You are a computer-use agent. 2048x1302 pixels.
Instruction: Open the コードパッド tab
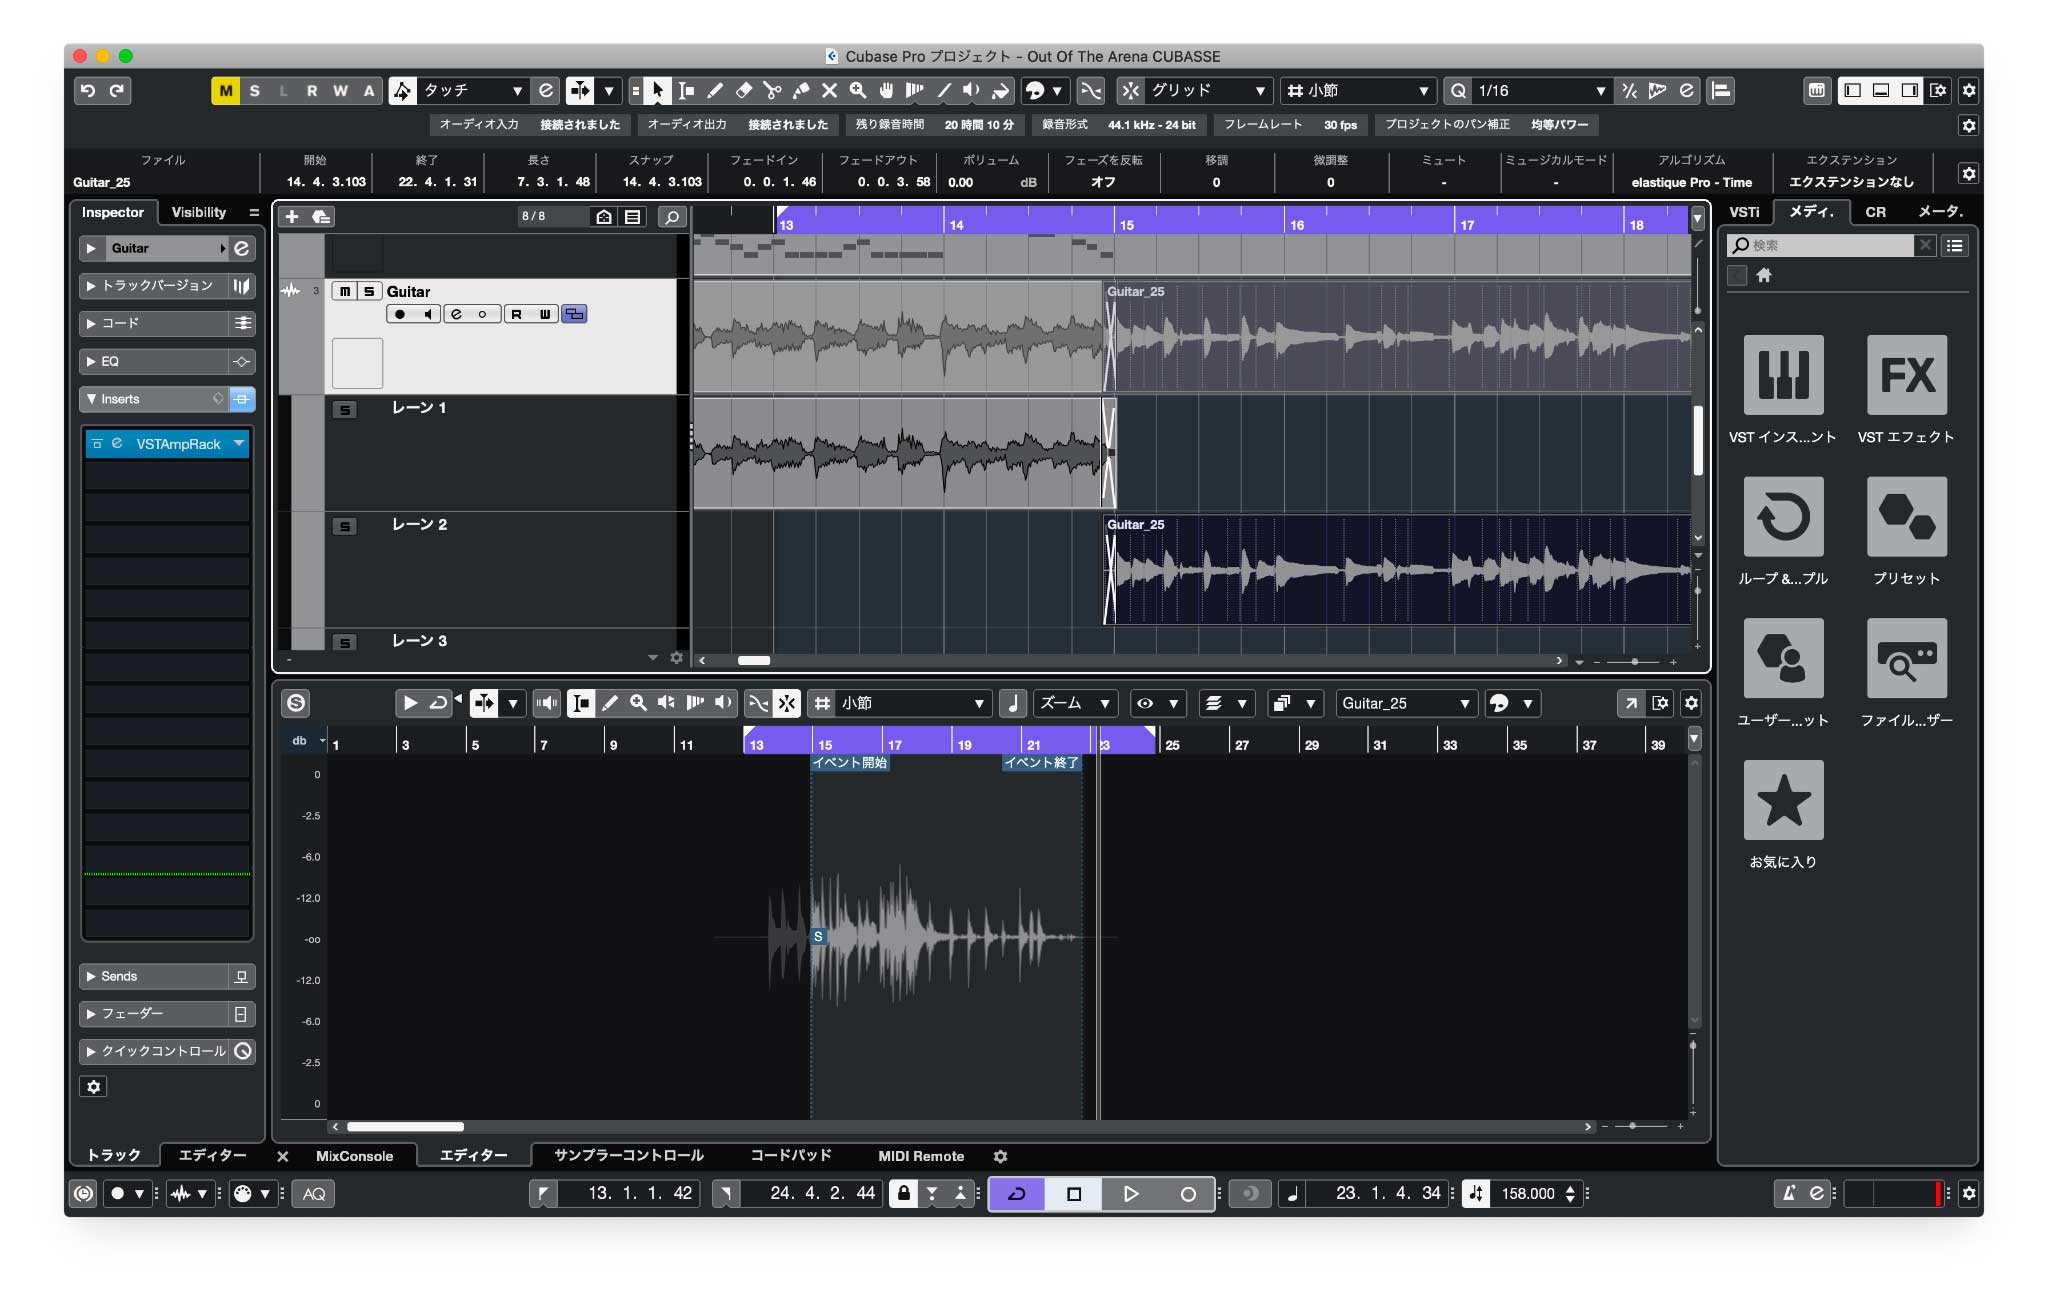coord(791,1156)
